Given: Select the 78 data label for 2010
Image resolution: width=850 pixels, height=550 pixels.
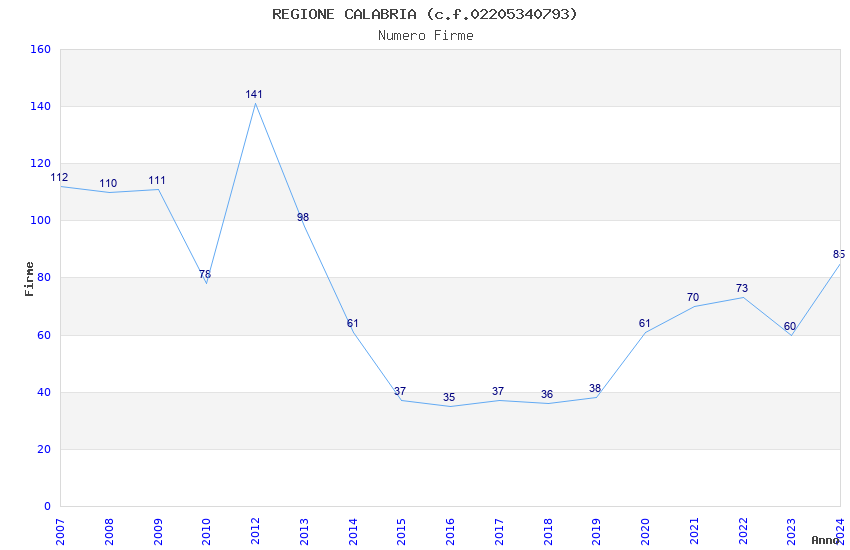Looking at the screenshot, I should pyautogui.click(x=205, y=274).
